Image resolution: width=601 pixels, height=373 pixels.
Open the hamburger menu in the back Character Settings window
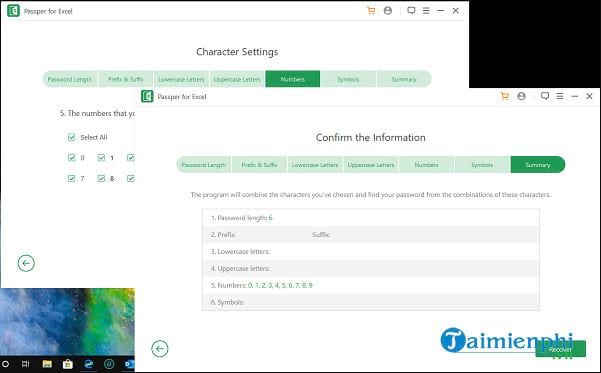coord(426,11)
